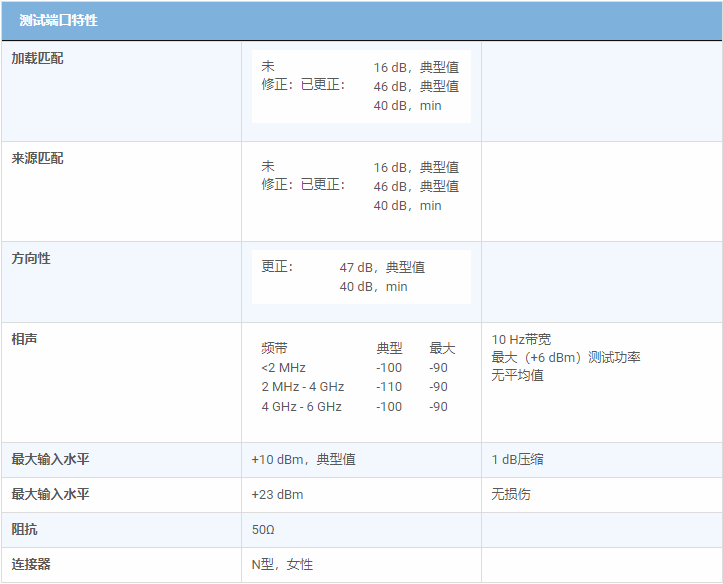This screenshot has height=584, width=723.
Task: Select the 2 MHz - 4 GHz band entry
Action: point(303,387)
